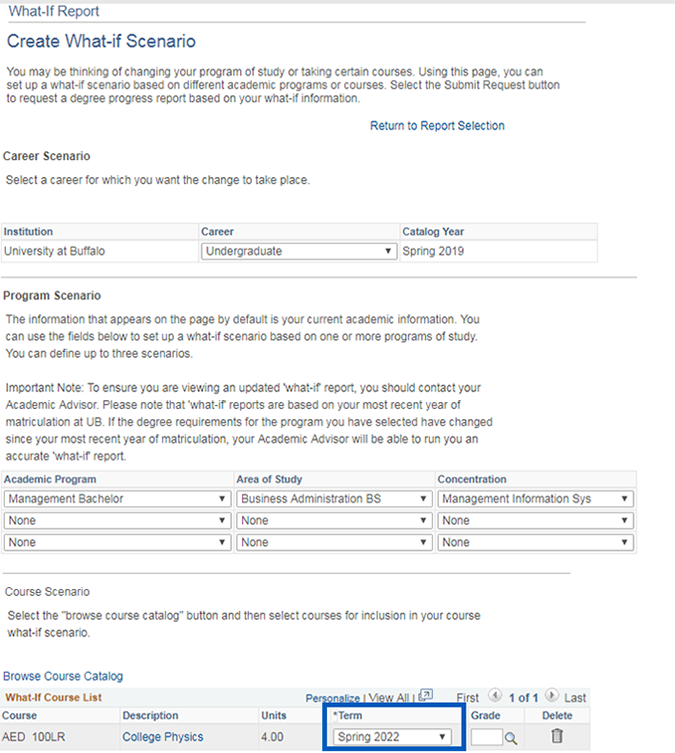The width and height of the screenshot is (675, 753).
Task: Click the next row arrow icon
Action: pyautogui.click(x=551, y=696)
